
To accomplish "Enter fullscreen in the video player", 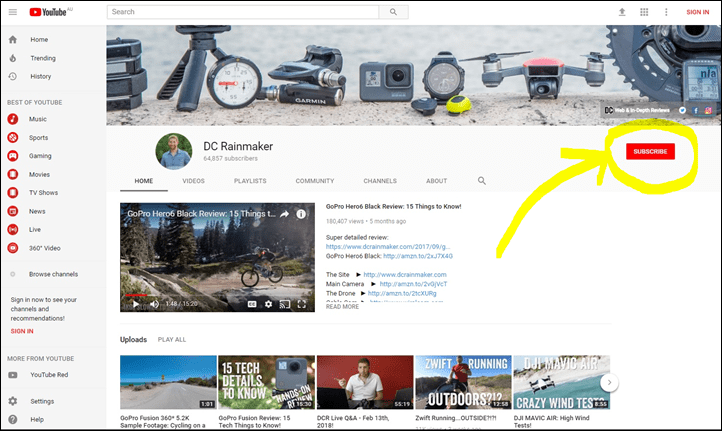I will pos(302,304).
